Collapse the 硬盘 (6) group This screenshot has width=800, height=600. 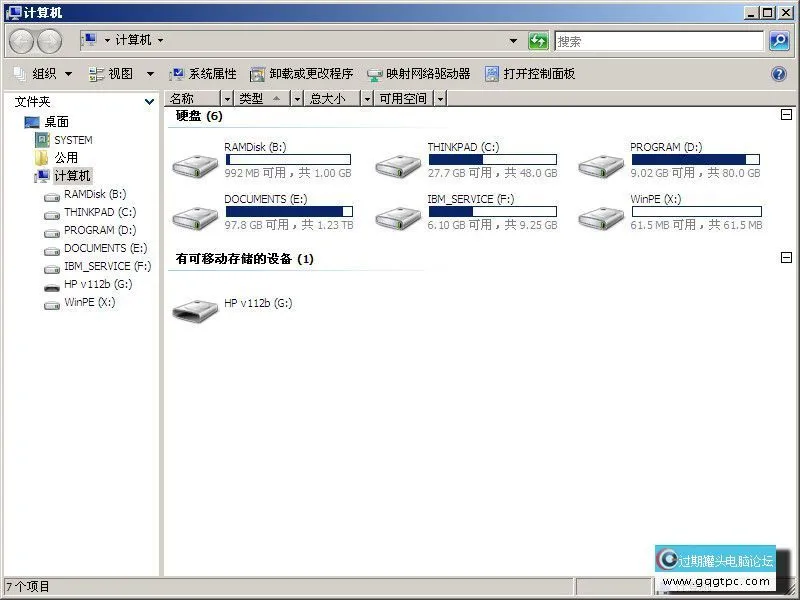point(787,115)
